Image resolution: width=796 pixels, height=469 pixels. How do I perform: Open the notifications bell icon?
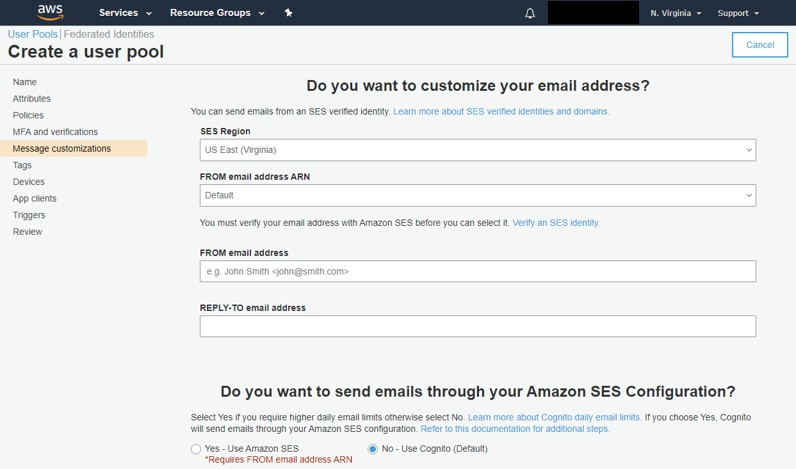530,13
